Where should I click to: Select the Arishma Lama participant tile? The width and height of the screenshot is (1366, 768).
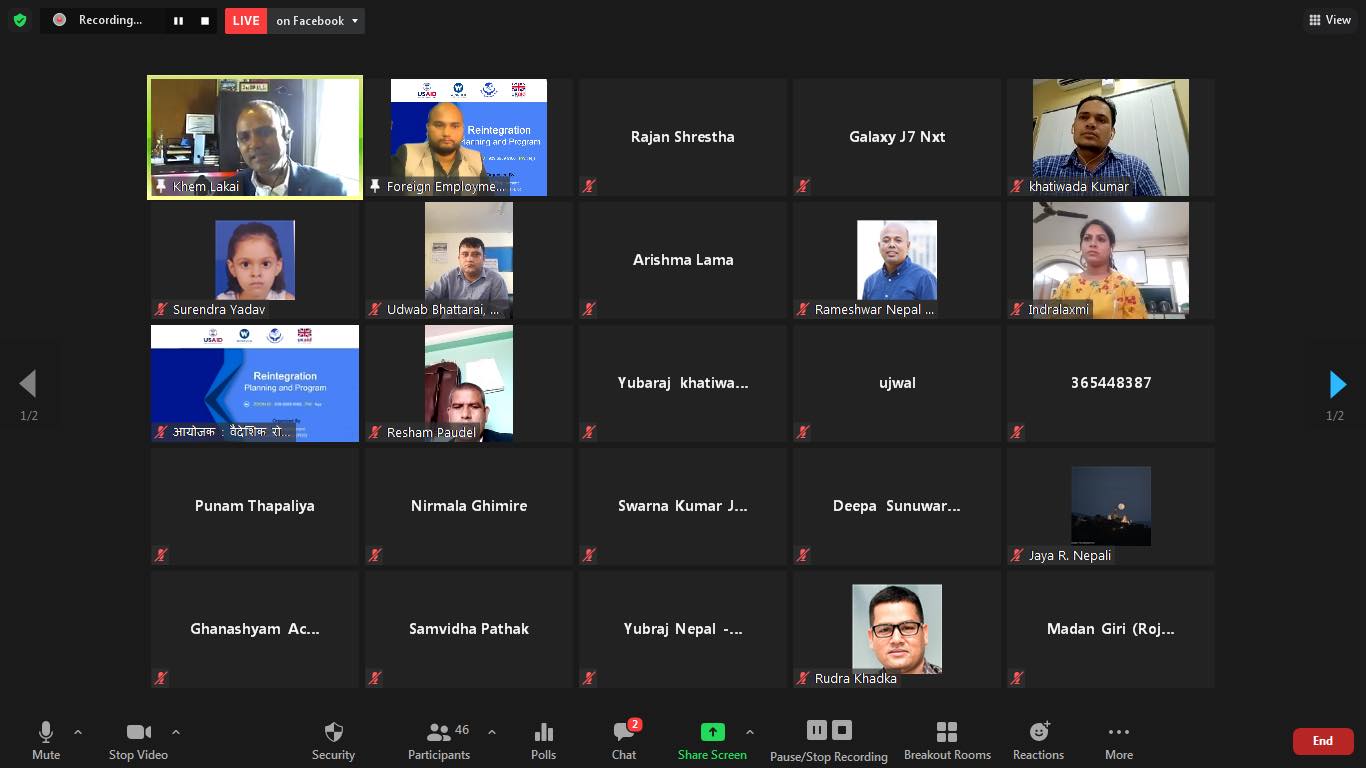coord(683,260)
